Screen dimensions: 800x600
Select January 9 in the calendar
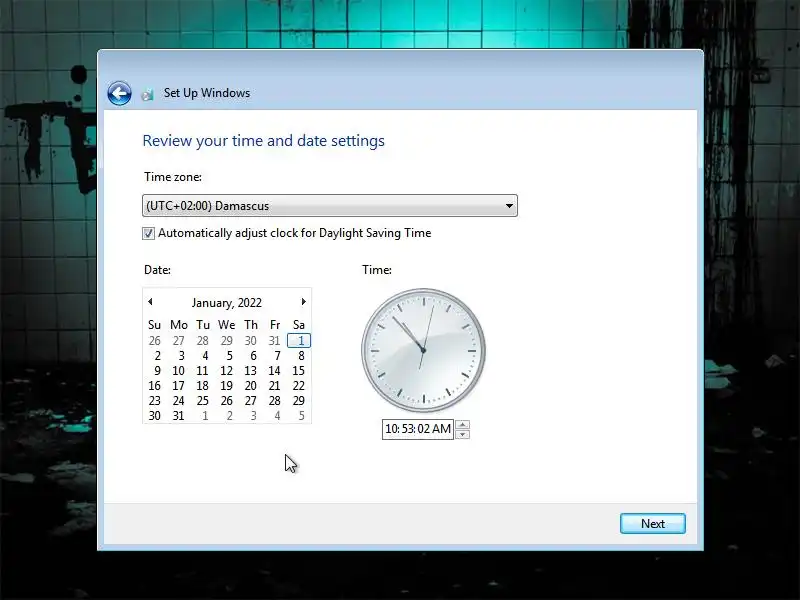157,371
